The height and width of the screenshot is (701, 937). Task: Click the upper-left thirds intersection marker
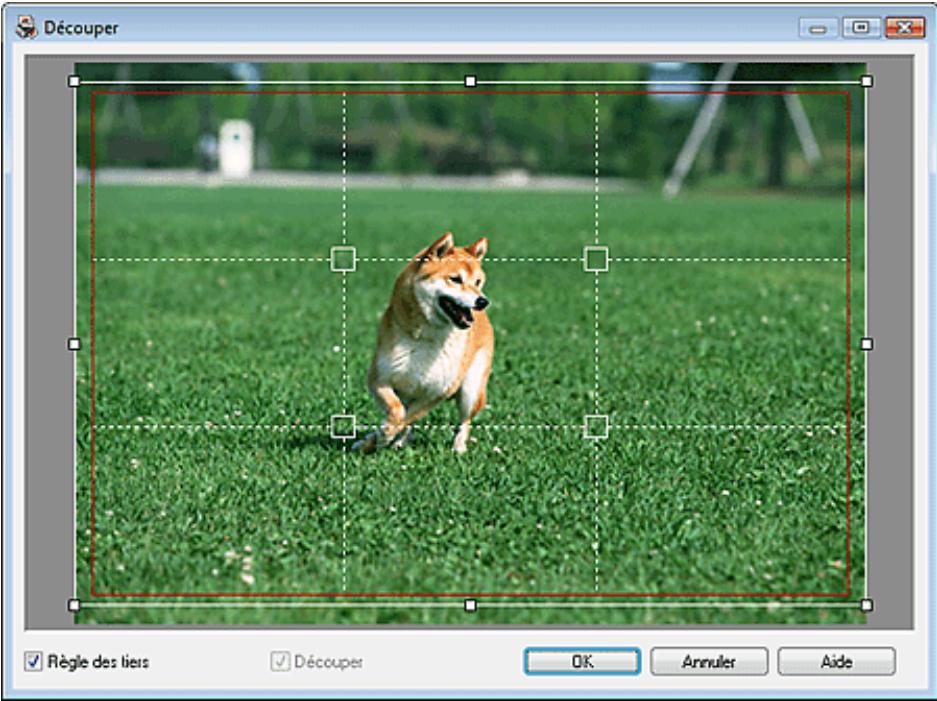coord(343,259)
